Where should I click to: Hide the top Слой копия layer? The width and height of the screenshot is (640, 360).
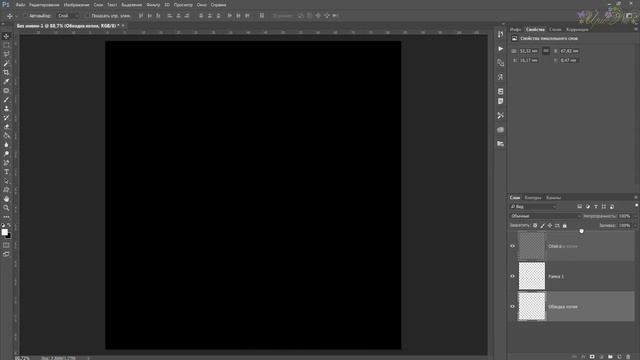tap(513, 246)
